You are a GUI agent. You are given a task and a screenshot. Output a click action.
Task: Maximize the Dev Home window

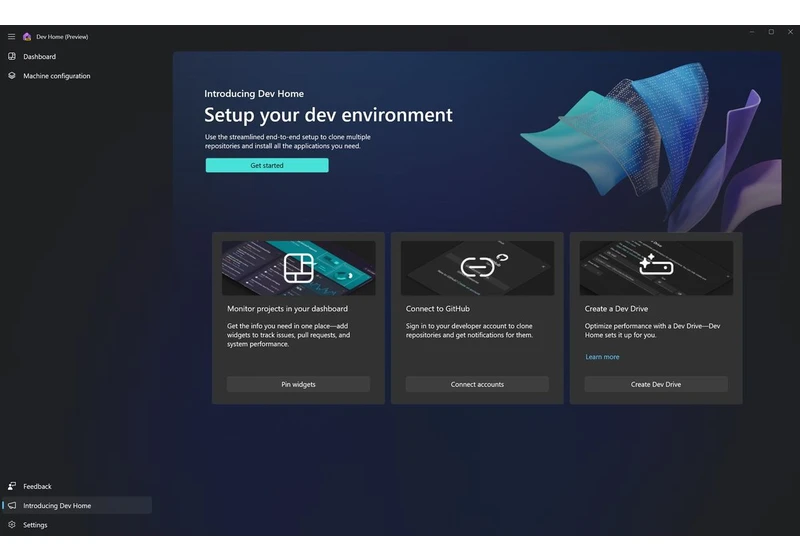pyautogui.click(x=771, y=32)
